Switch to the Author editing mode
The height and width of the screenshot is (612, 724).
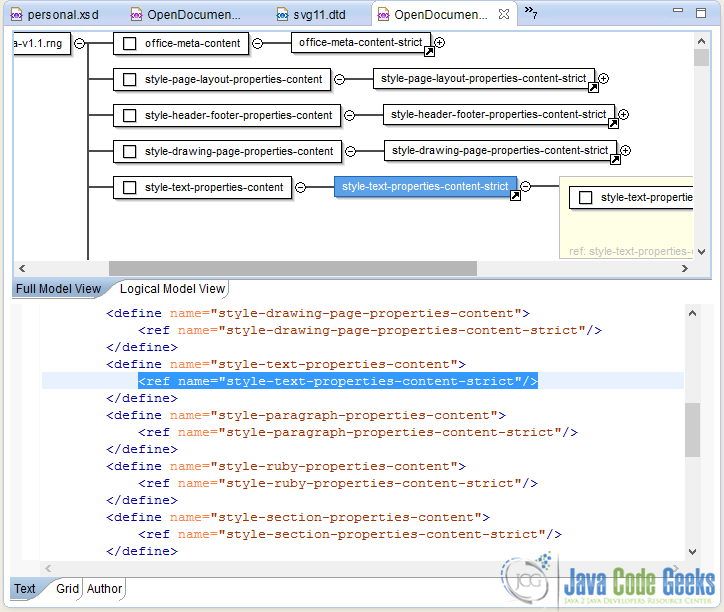(104, 589)
